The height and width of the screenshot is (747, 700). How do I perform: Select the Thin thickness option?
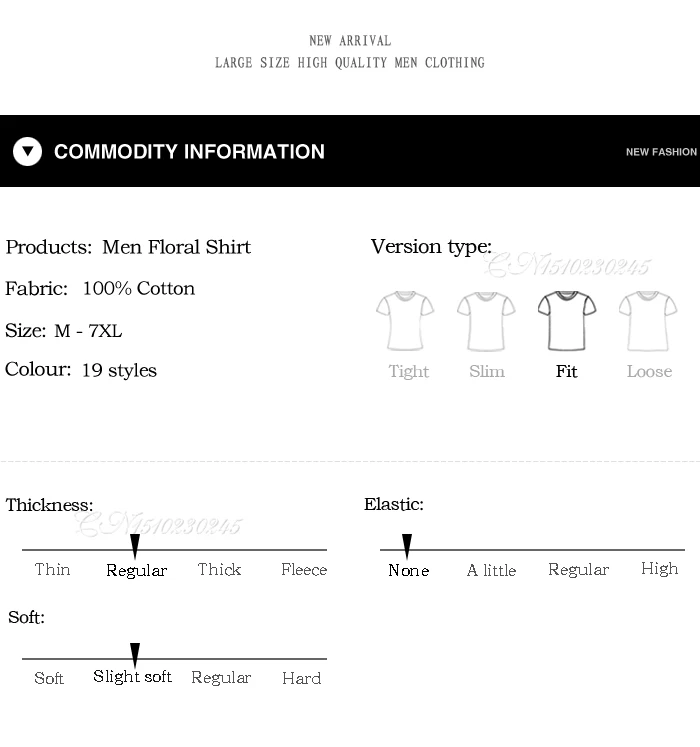pyautogui.click(x=52, y=569)
